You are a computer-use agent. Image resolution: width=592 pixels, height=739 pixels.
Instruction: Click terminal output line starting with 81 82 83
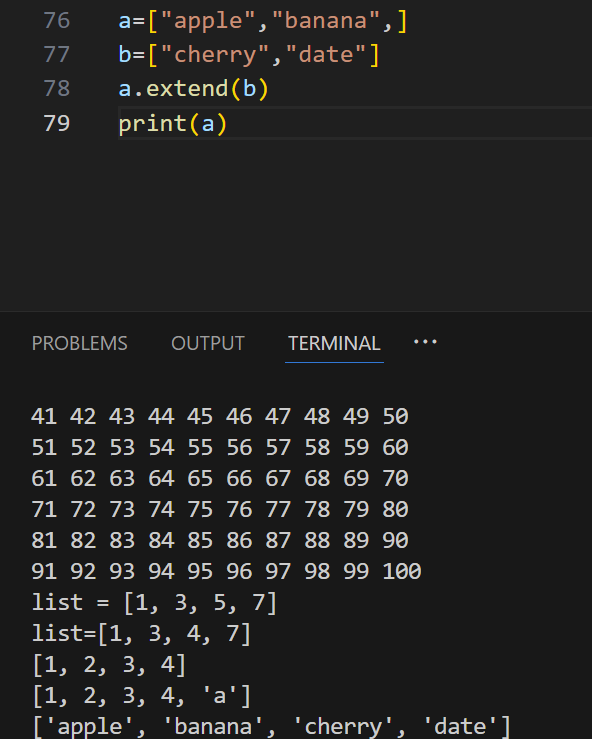(220, 541)
